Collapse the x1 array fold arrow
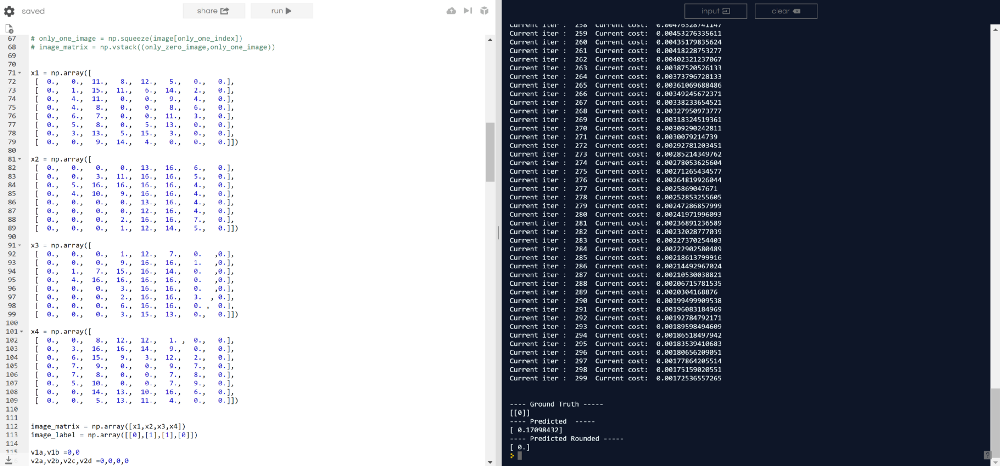The height and width of the screenshot is (466, 1000). pyautogui.click(x=20, y=73)
